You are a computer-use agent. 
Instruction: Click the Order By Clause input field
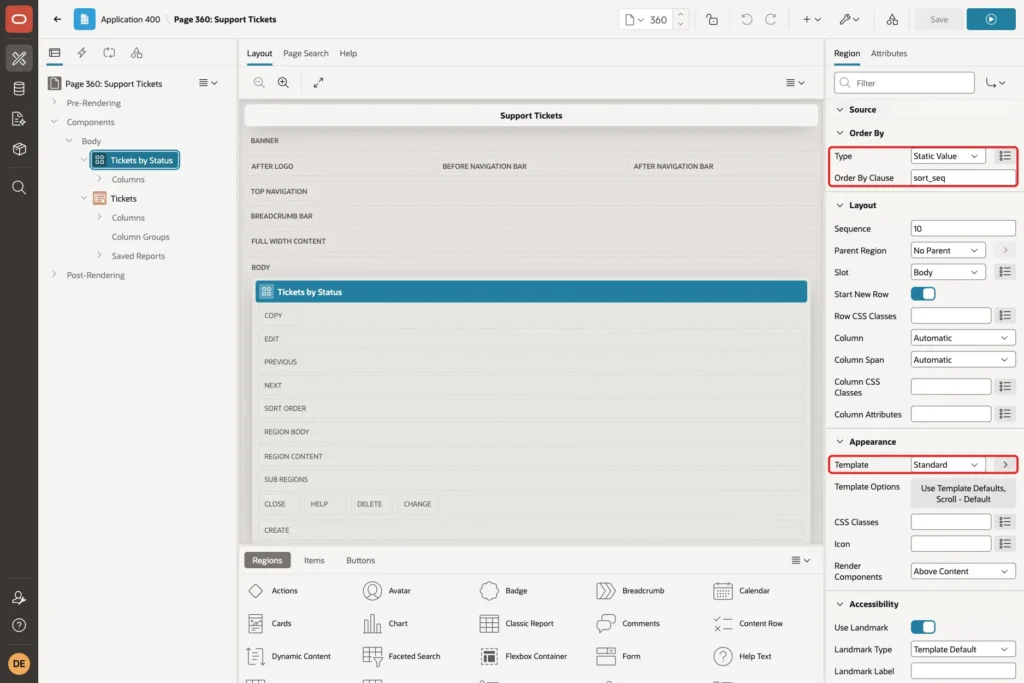(x=963, y=178)
